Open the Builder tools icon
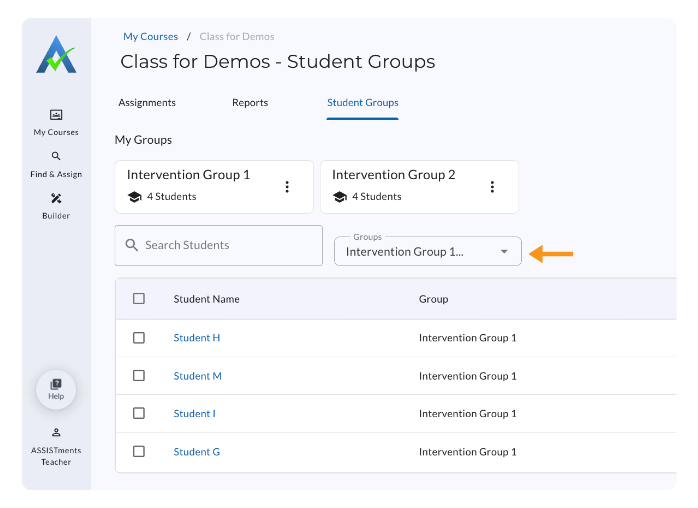698x508 pixels. [x=56, y=198]
